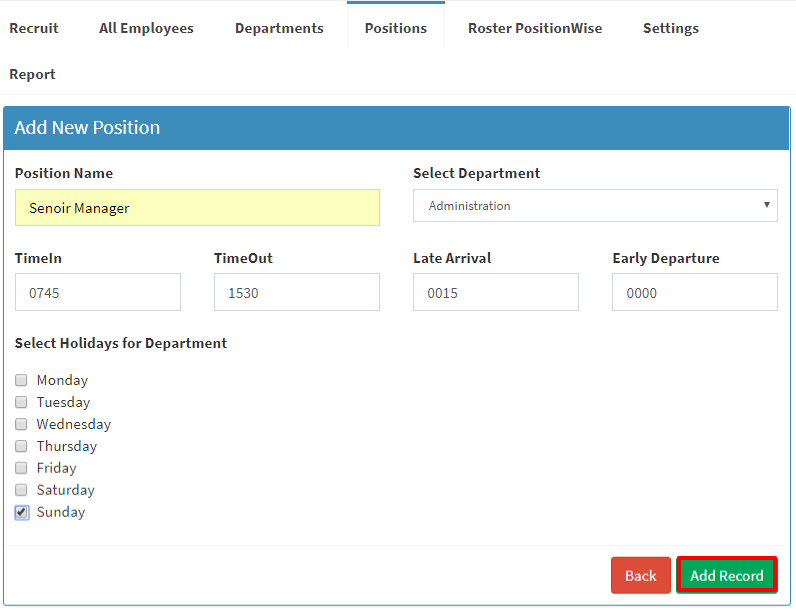Check the Friday holiday checkbox

[x=21, y=468]
